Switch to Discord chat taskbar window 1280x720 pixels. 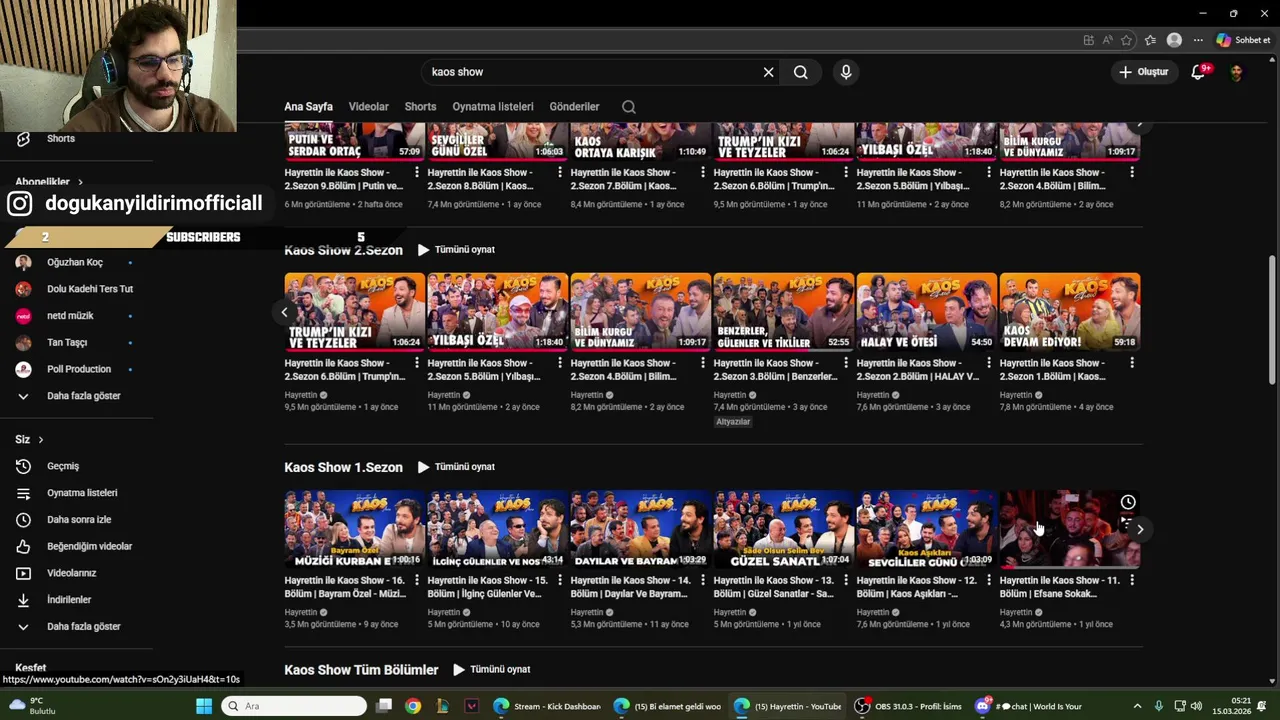pyautogui.click(x=1030, y=706)
